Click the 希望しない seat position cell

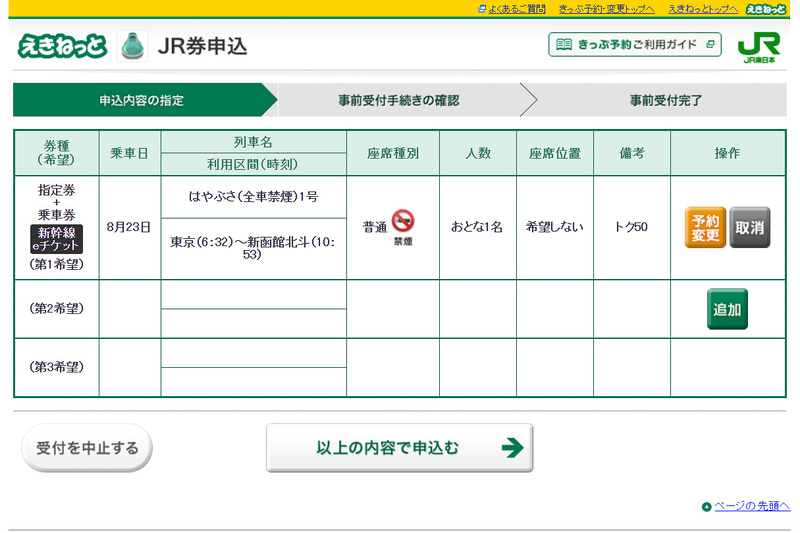[x=555, y=227]
